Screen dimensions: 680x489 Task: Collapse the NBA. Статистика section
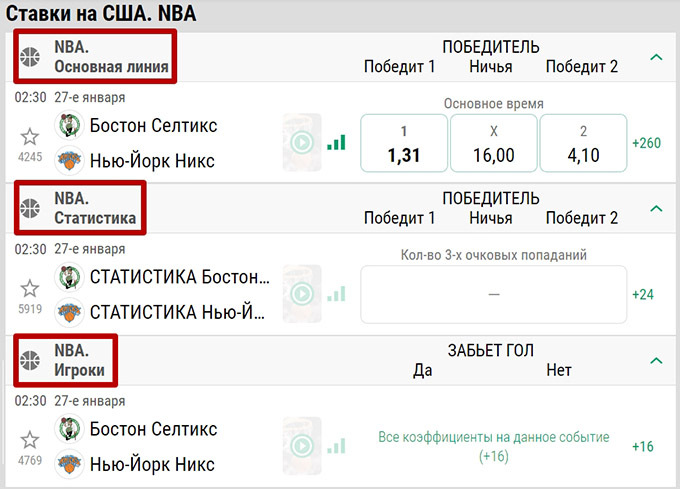[657, 209]
